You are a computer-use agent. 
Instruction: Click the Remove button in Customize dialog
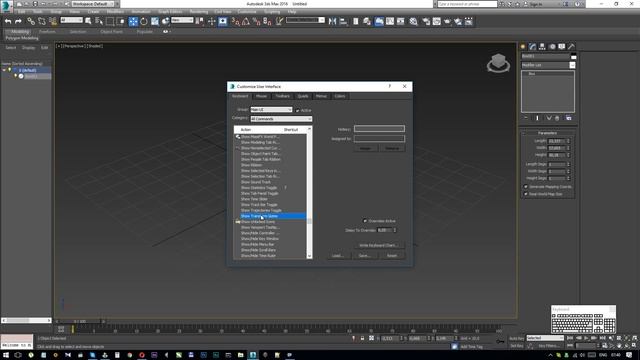(x=392, y=148)
